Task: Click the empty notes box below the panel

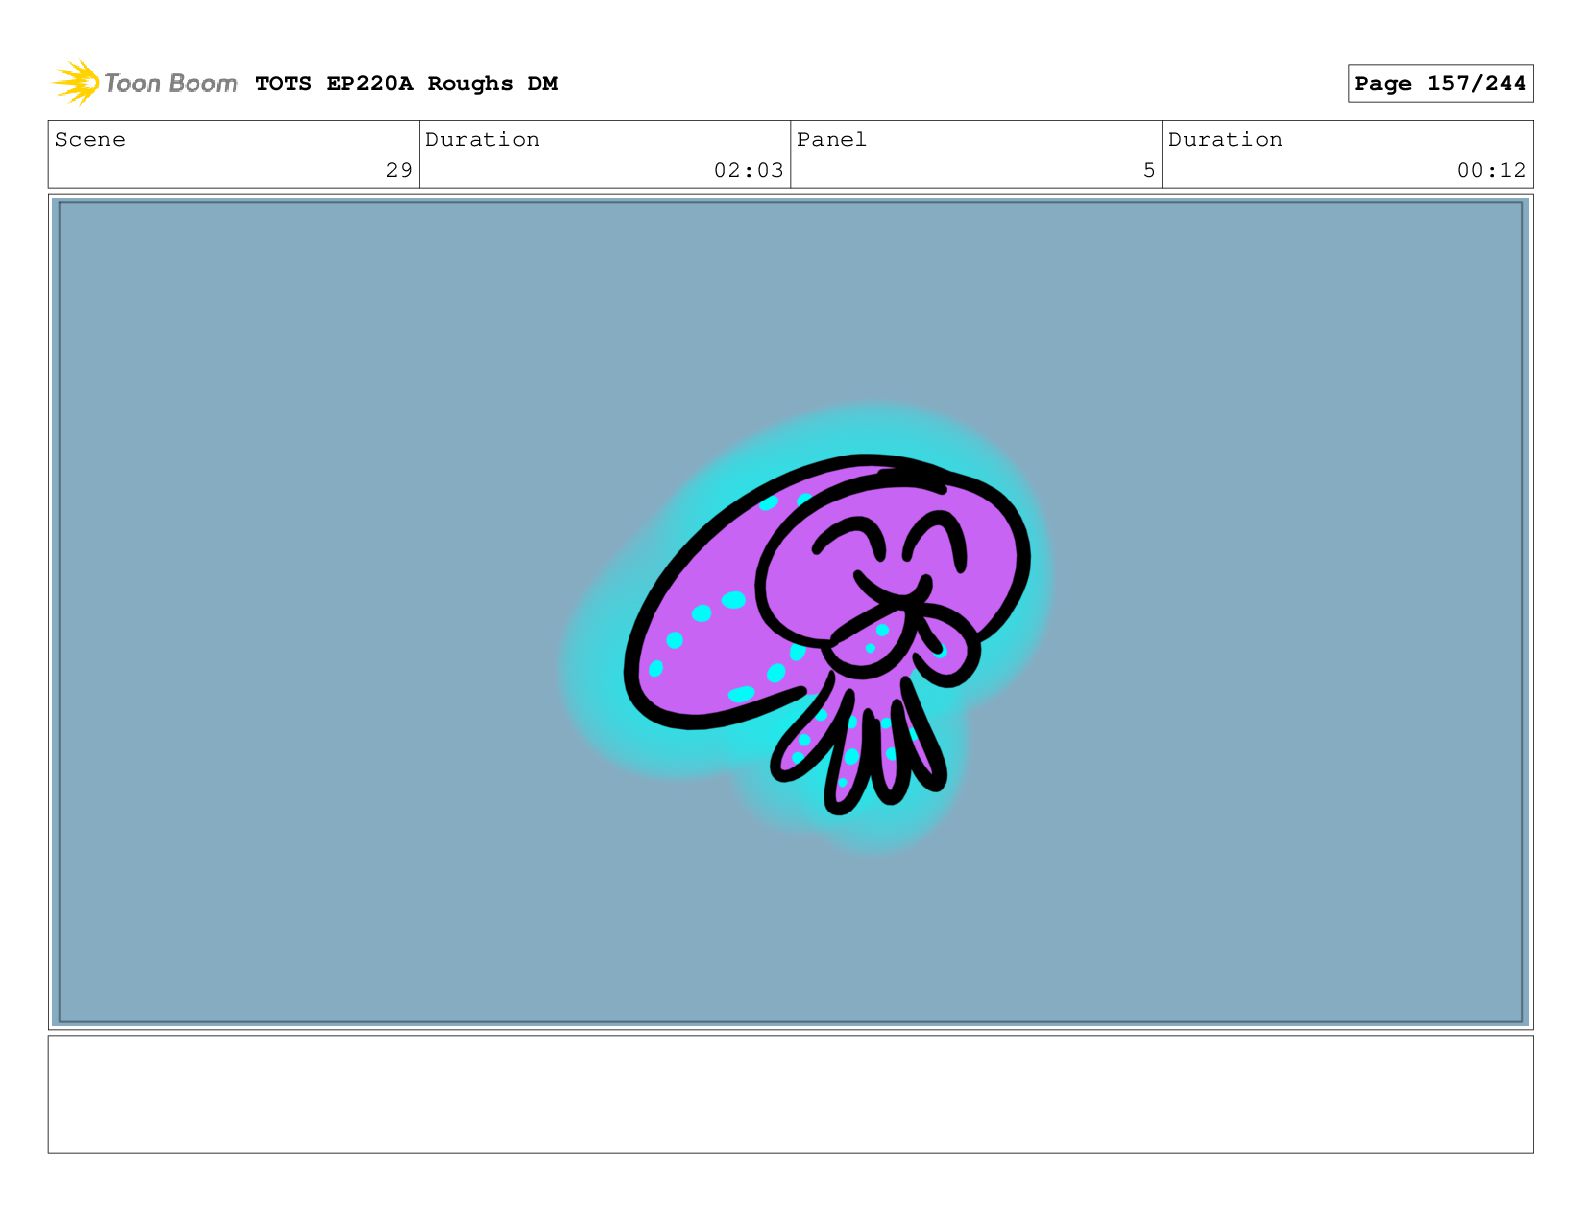Action: [790, 1094]
